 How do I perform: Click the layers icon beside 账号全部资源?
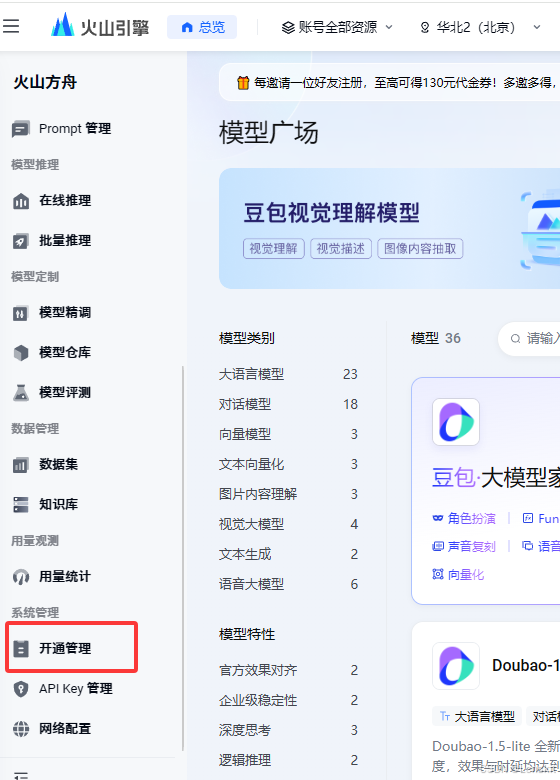[x=288, y=27]
